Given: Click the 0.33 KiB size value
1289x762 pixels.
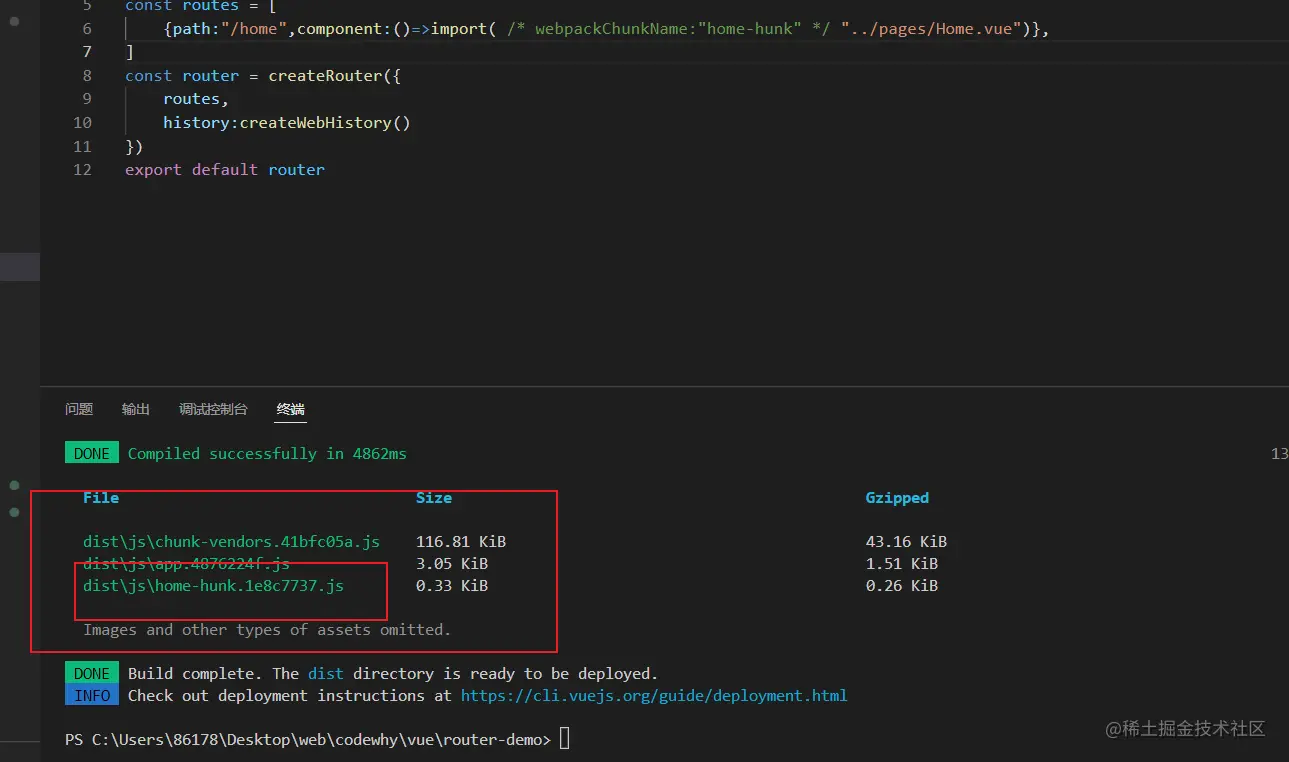Looking at the screenshot, I should pyautogui.click(x=452, y=585).
